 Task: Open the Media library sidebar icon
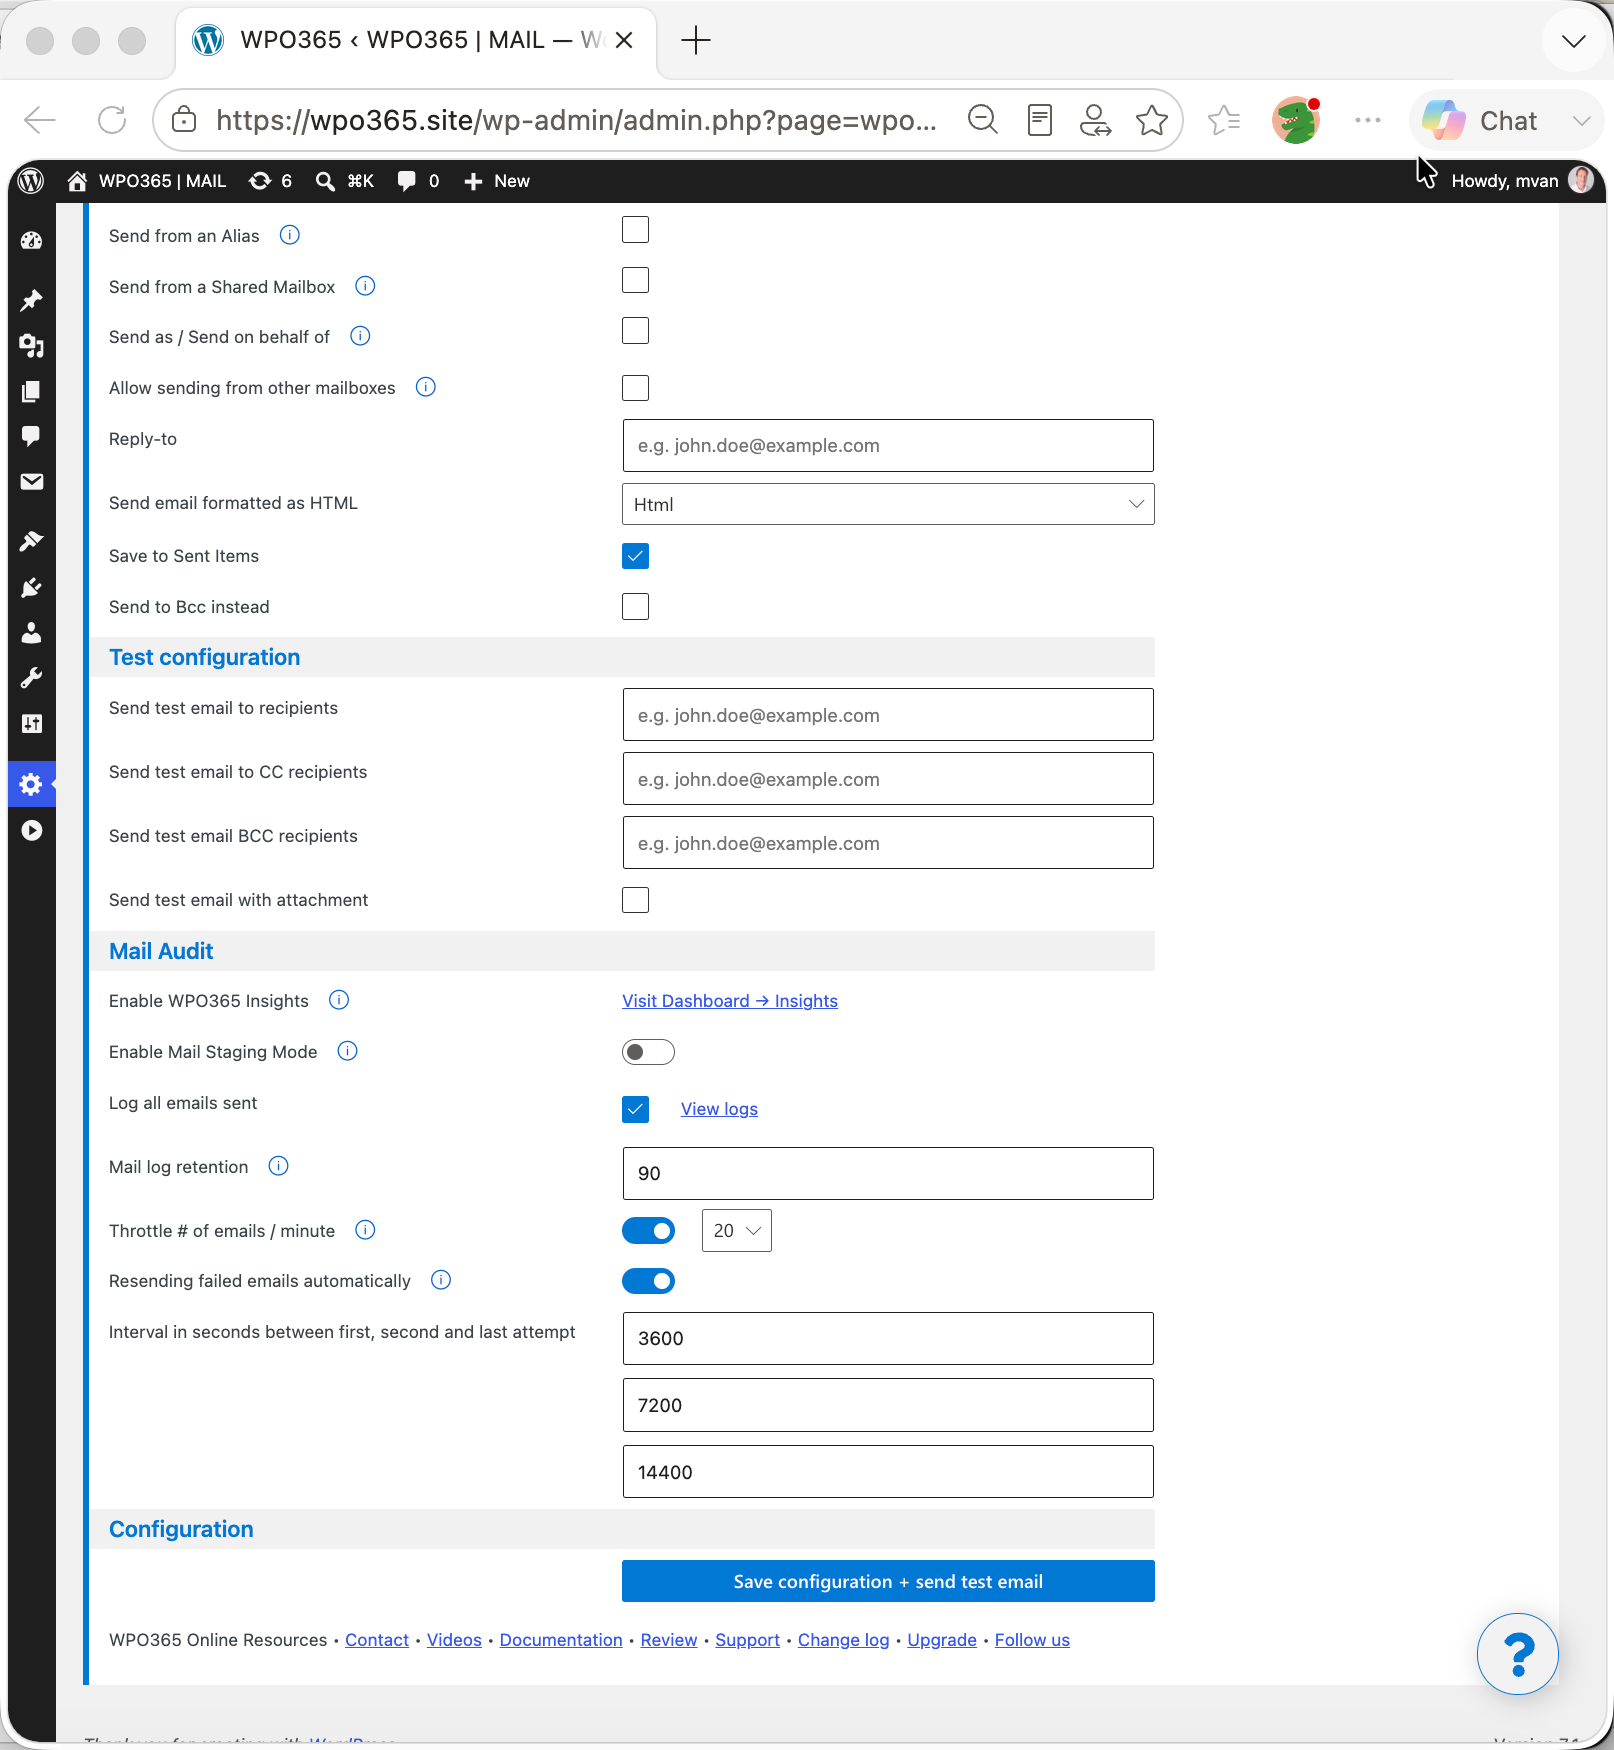coord(31,346)
